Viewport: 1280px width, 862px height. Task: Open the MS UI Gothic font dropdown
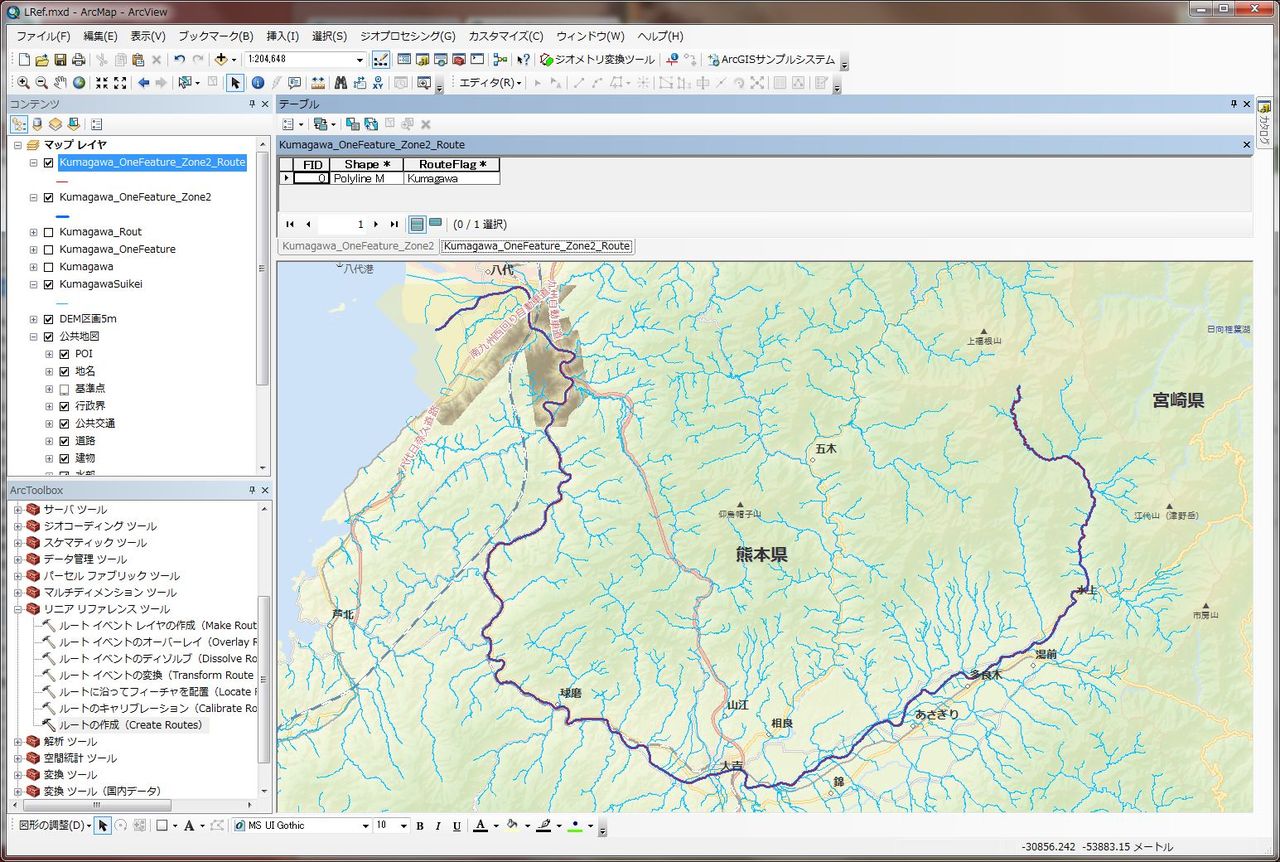pos(365,826)
